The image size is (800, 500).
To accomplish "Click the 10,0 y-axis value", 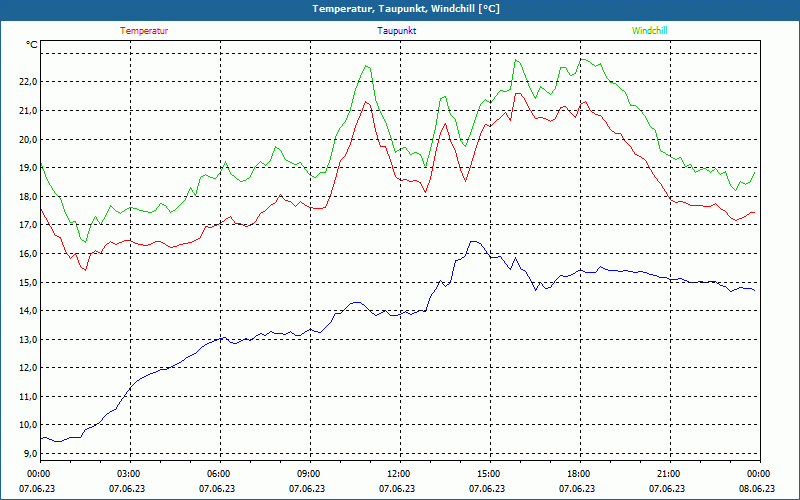I will (29, 424).
